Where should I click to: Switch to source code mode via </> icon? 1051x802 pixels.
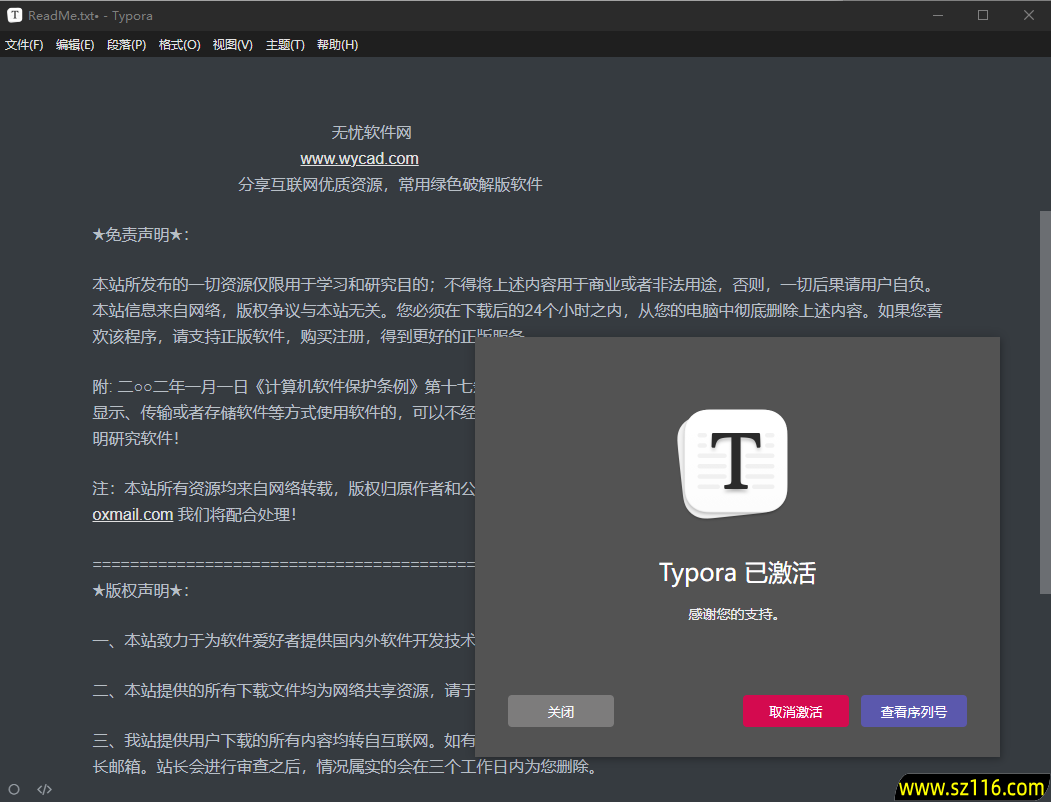click(x=45, y=789)
